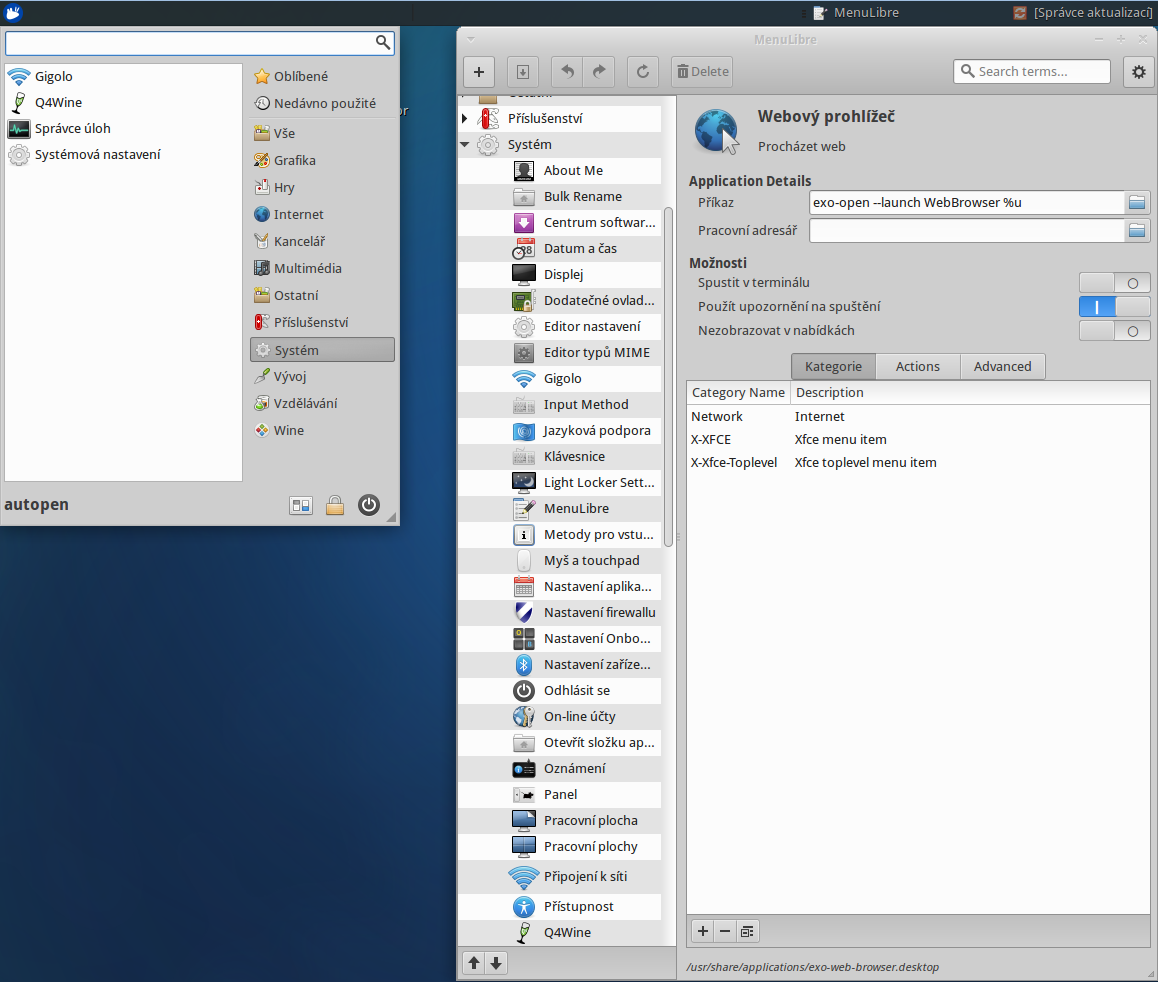Launch Q4Wine from Whisker menu list

[x=123, y=103]
